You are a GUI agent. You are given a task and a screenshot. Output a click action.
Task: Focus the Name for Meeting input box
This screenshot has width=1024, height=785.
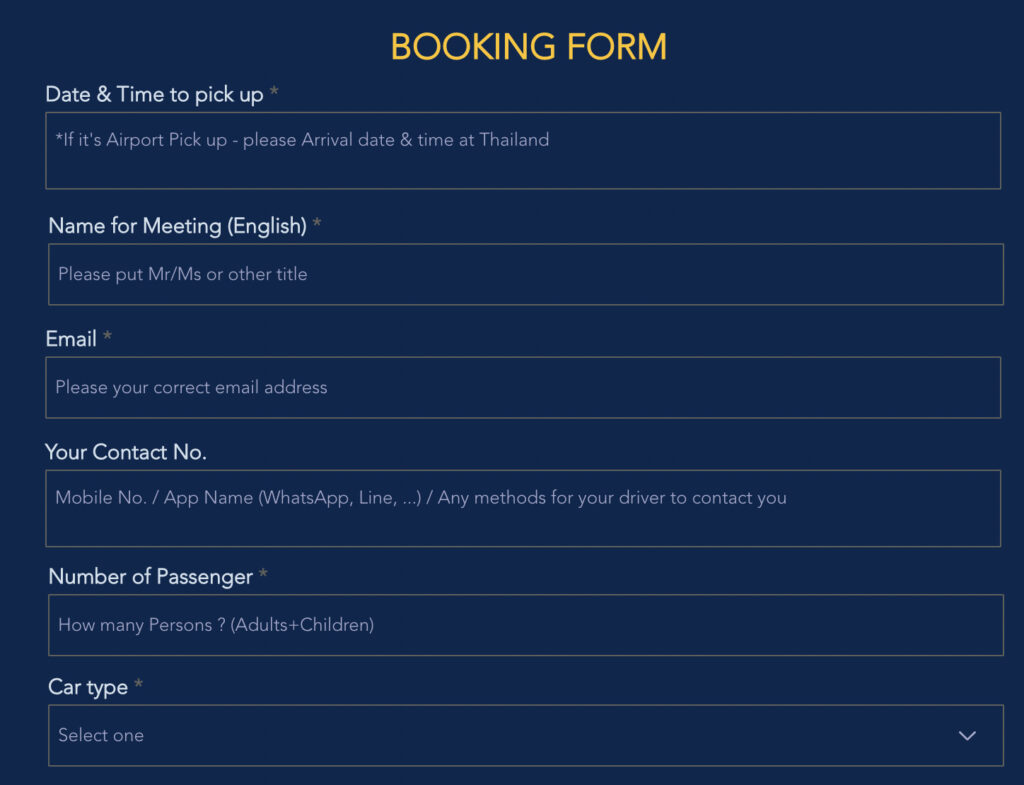click(525, 274)
